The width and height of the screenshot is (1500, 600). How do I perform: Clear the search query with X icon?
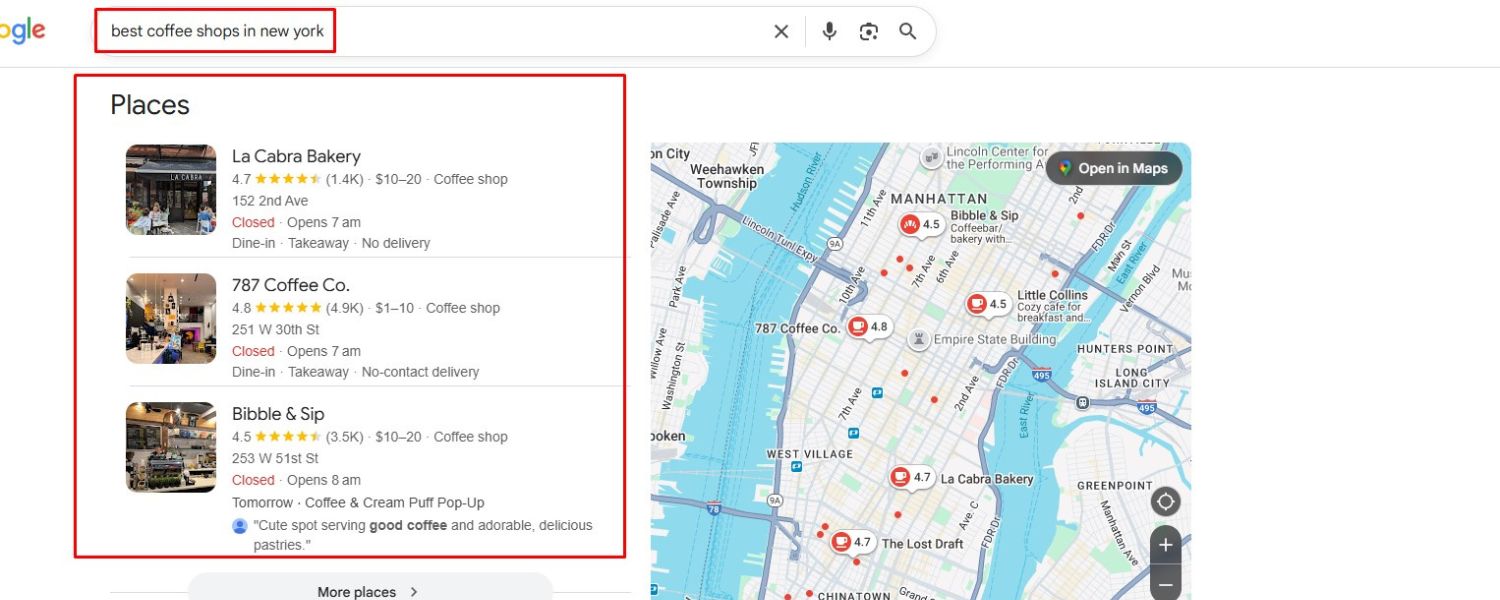[781, 31]
